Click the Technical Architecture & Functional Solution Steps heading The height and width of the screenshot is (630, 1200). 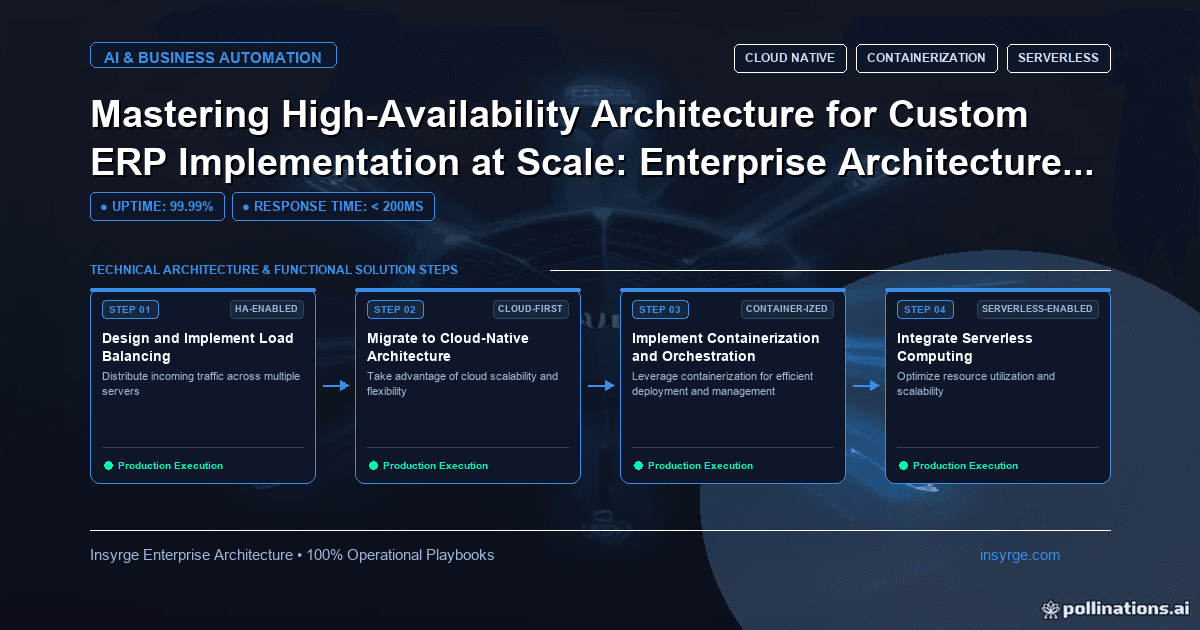[274, 270]
